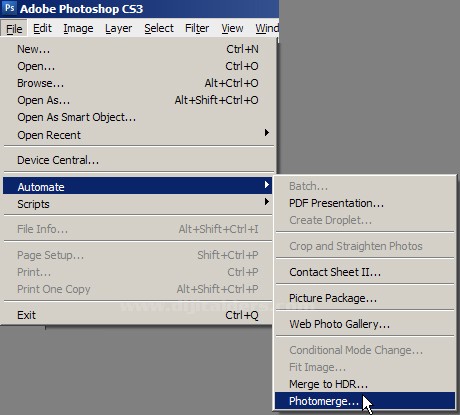Open the Layer menu

118,28
